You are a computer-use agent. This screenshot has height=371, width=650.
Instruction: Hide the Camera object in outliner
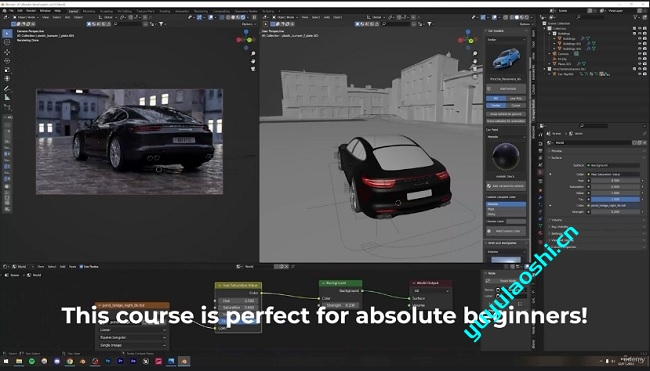(640, 54)
